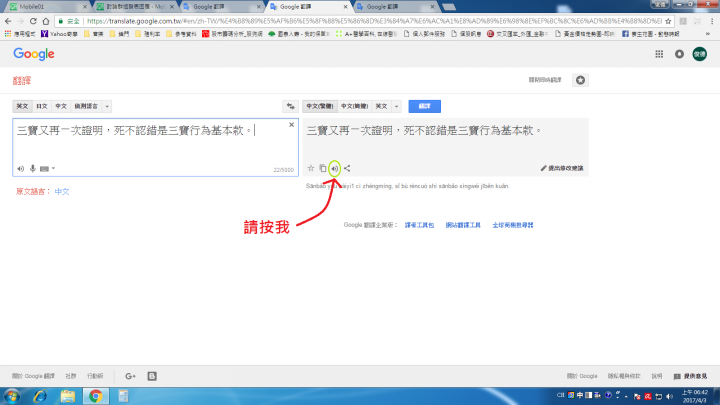Click suggest an edit pencil link
This screenshot has width=720, height=405.
[x=562, y=168]
